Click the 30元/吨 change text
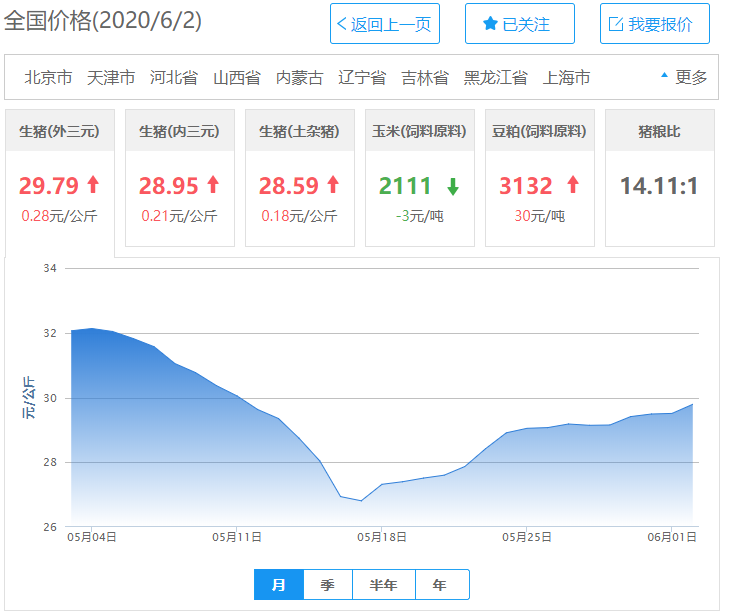 coord(539,216)
